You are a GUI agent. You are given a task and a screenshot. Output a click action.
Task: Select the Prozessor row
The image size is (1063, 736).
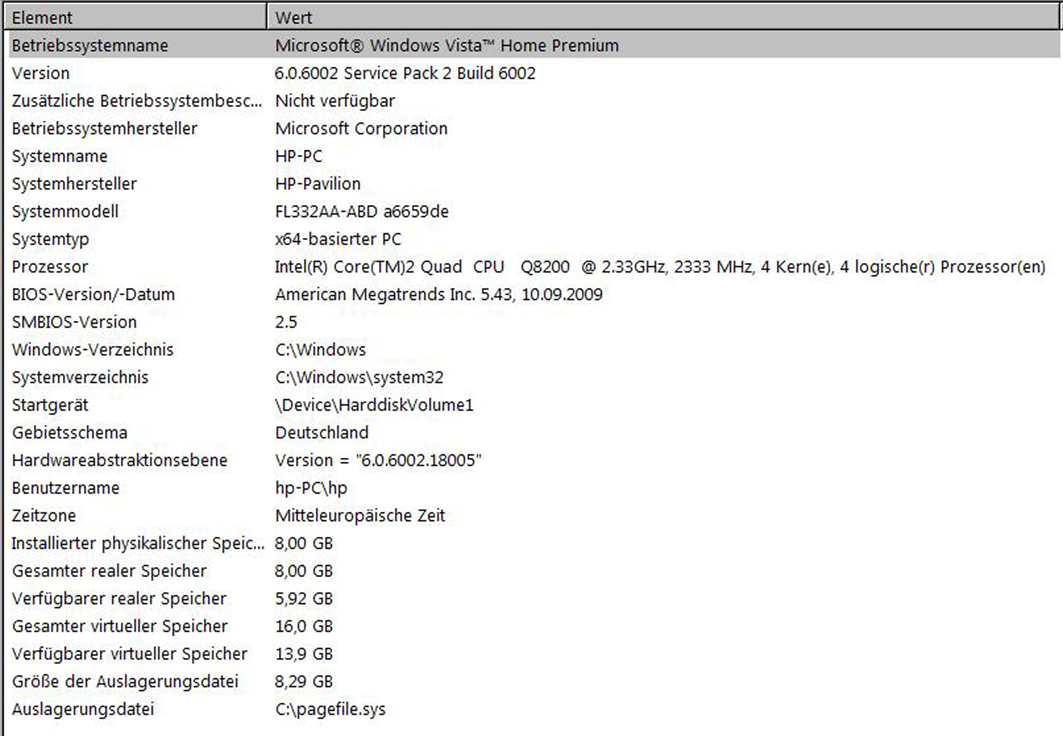click(50, 267)
